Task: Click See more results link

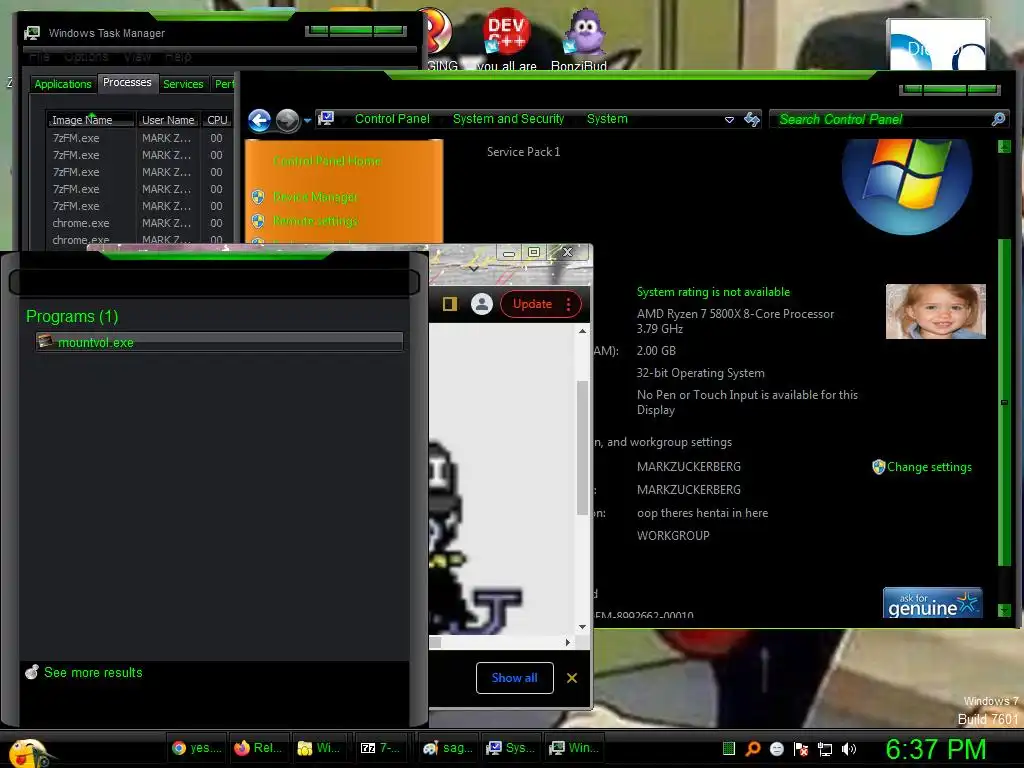Action: click(x=93, y=673)
